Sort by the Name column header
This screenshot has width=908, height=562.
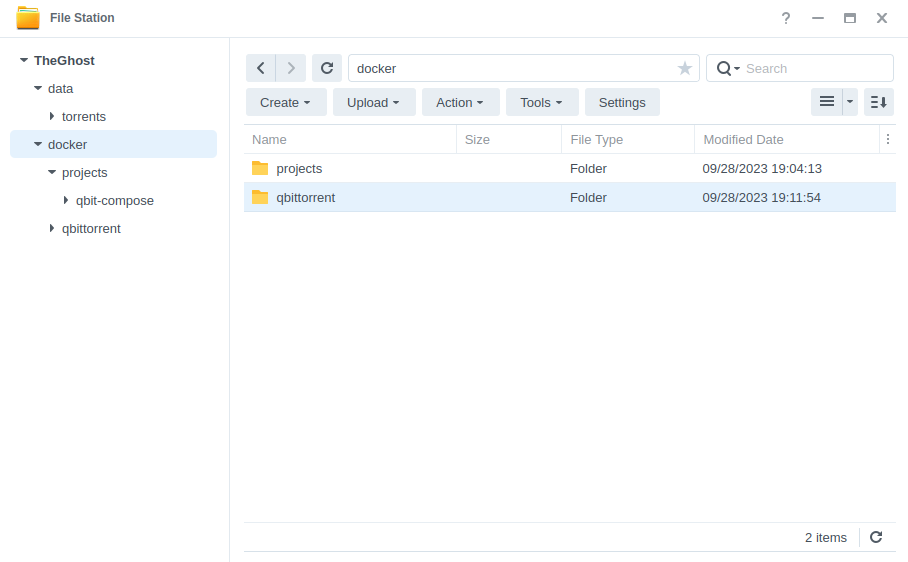[x=350, y=139]
